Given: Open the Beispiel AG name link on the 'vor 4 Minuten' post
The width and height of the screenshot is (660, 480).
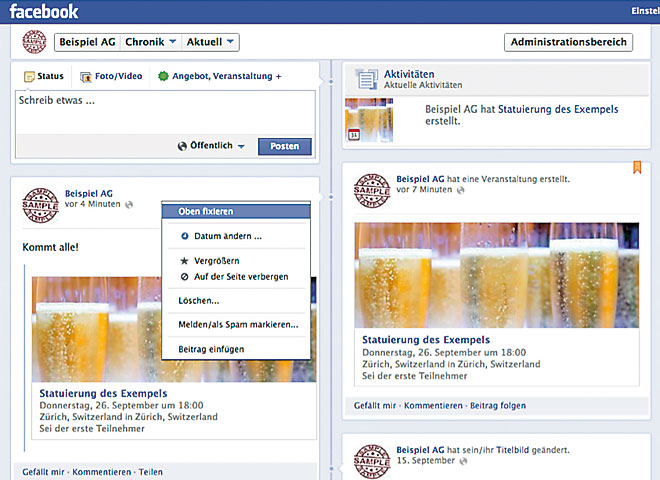Looking at the screenshot, I should [88, 194].
